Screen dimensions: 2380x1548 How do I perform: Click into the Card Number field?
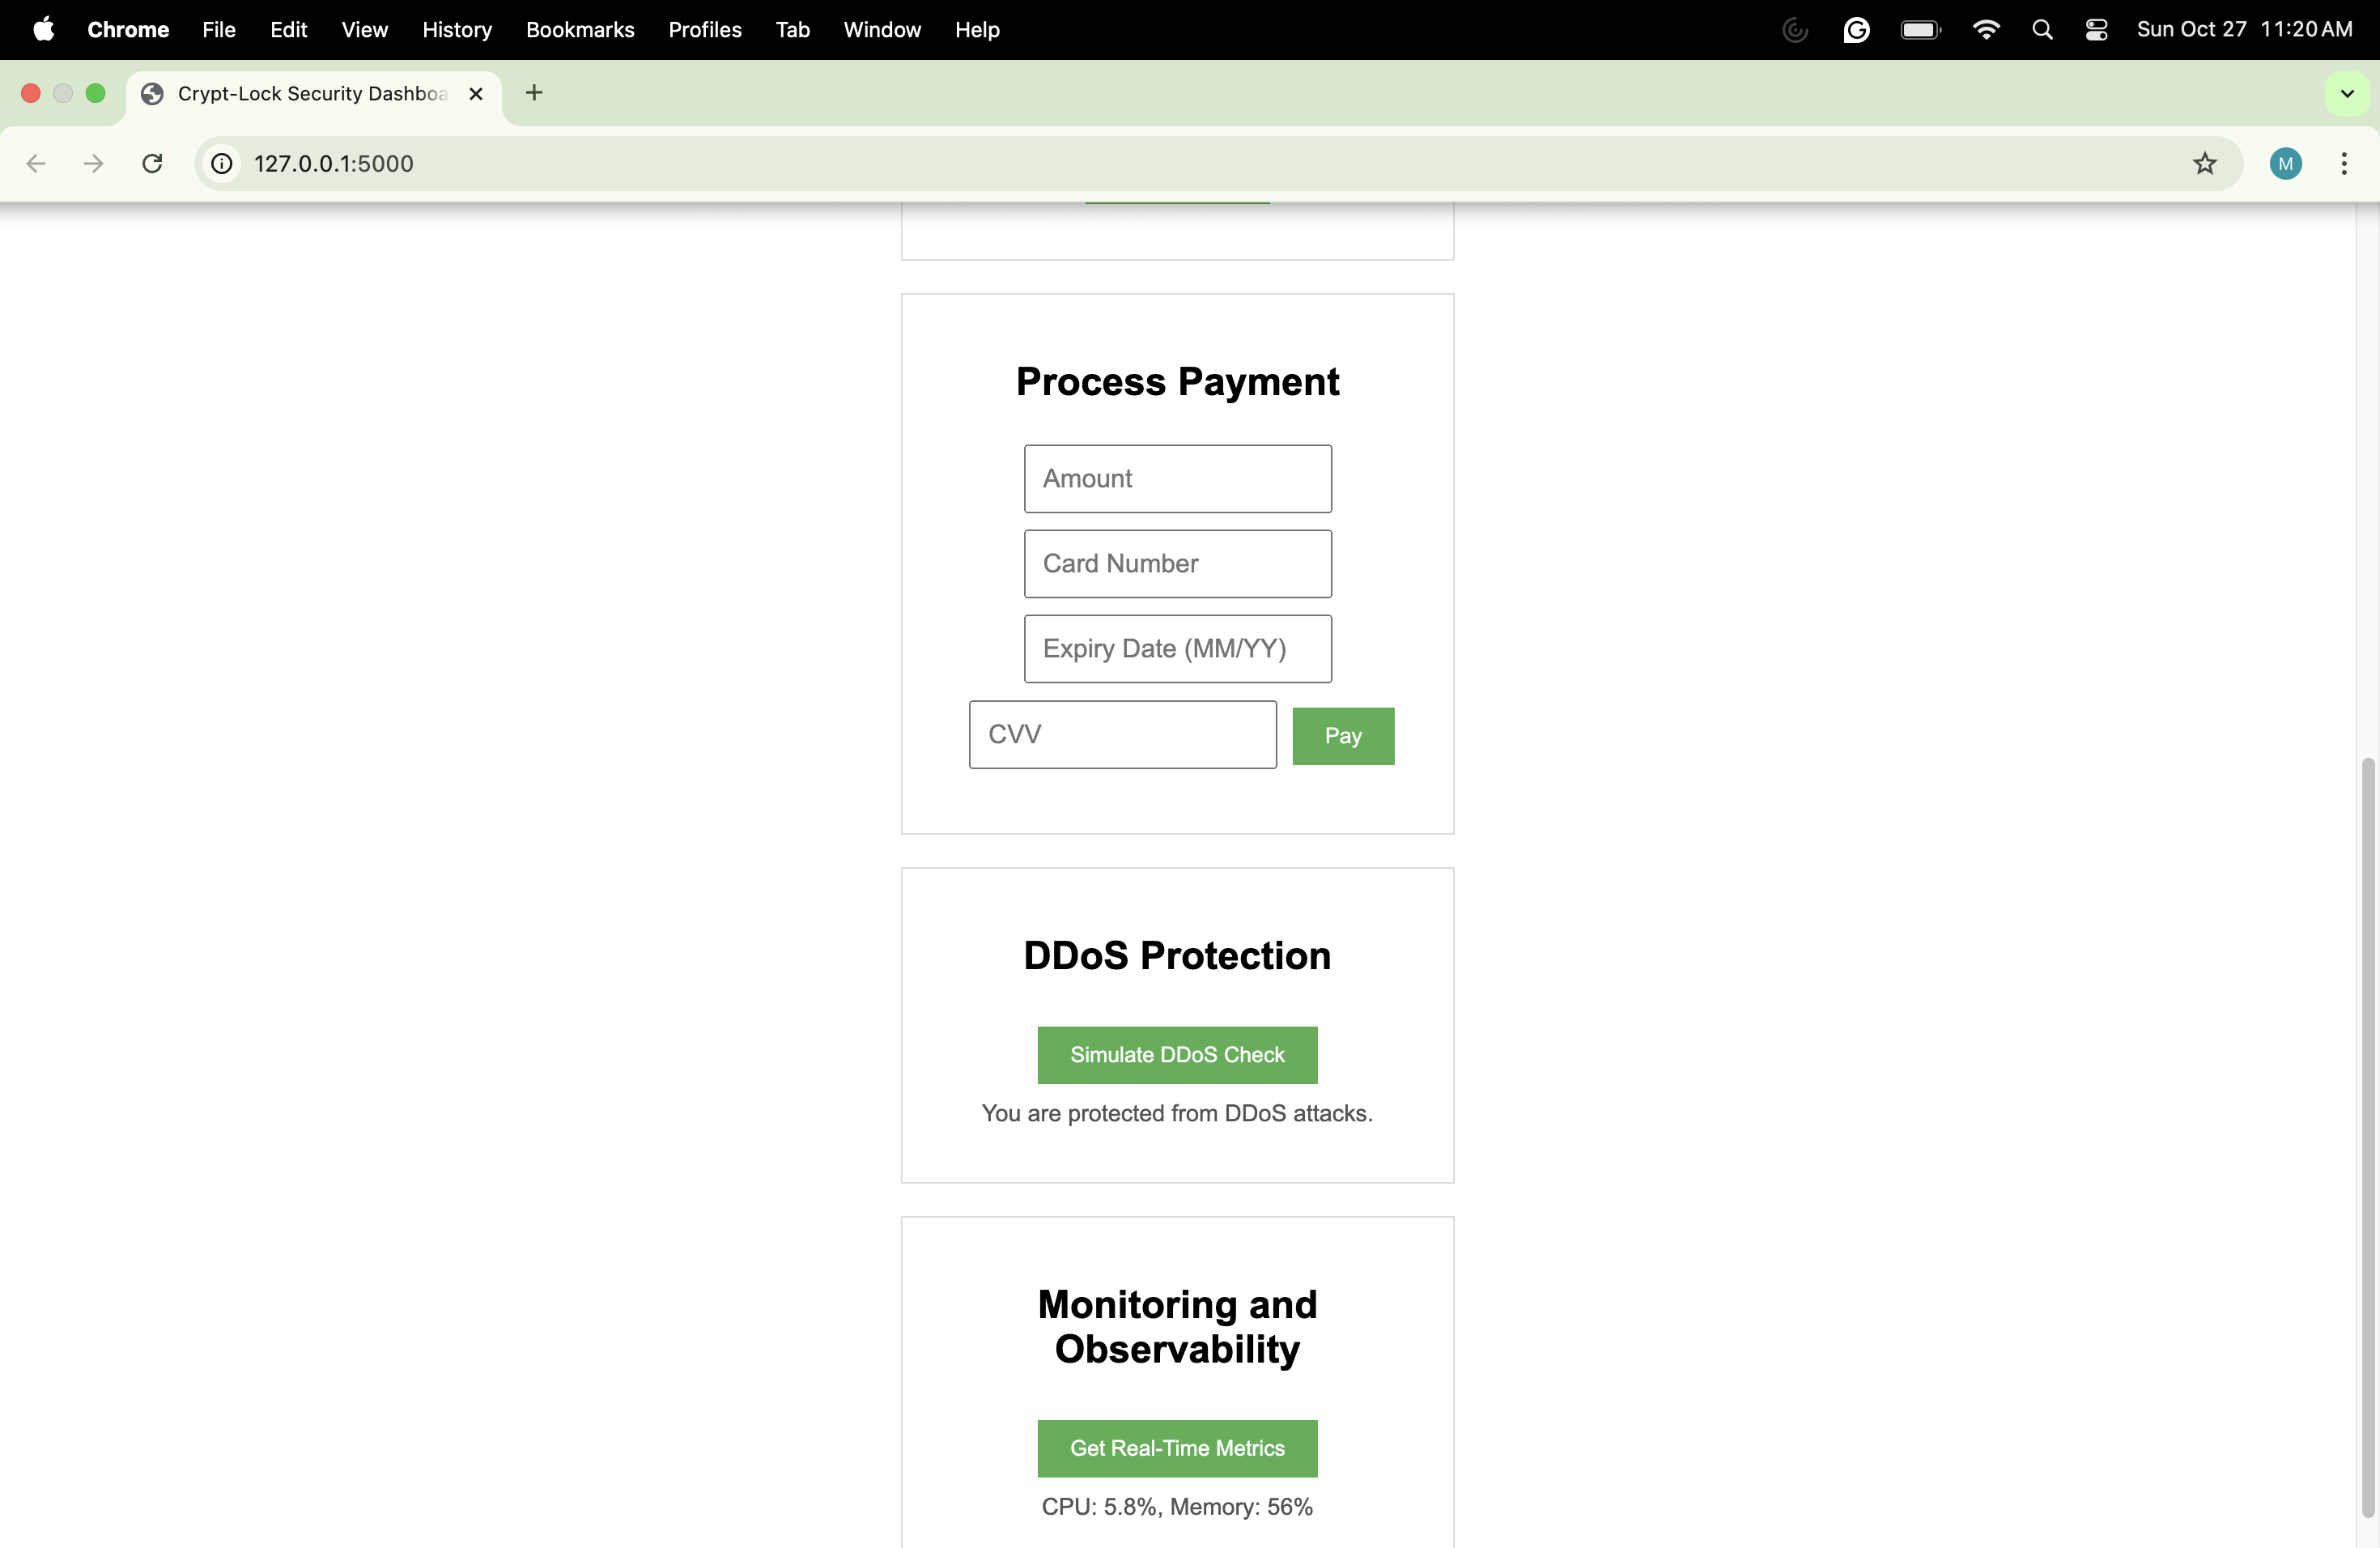click(1177, 563)
